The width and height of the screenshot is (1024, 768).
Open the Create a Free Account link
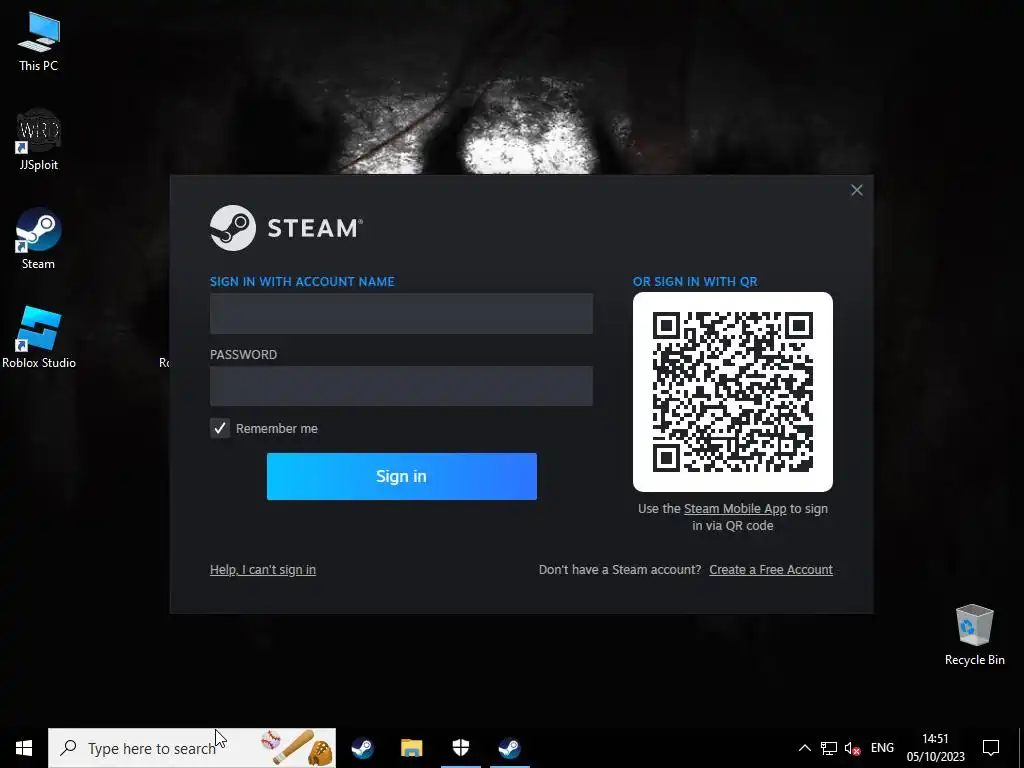click(x=771, y=569)
